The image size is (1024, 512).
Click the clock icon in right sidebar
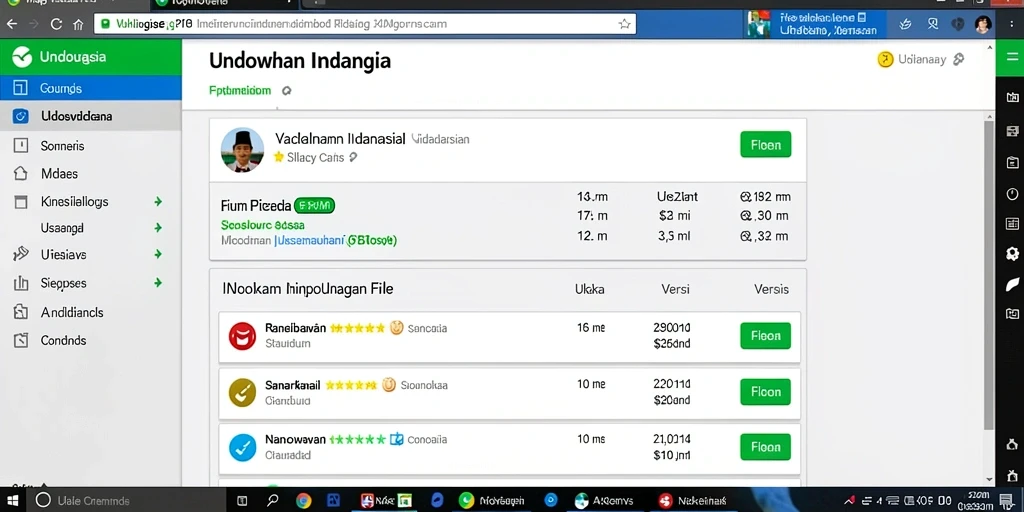tap(1012, 194)
